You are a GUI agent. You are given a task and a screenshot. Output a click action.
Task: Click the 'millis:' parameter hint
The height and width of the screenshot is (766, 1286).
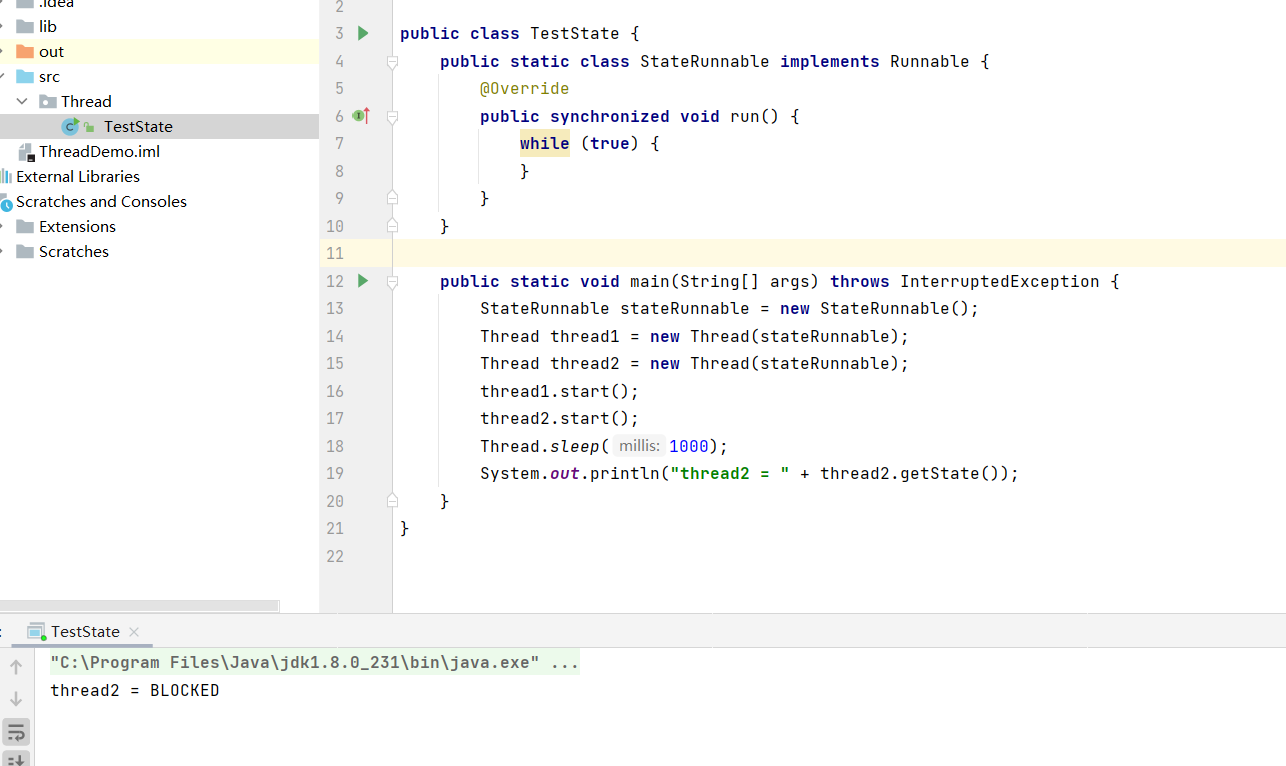click(639, 446)
